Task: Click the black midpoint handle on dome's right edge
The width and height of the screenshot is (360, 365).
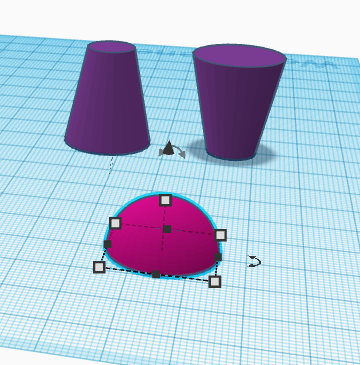Action: (x=218, y=257)
